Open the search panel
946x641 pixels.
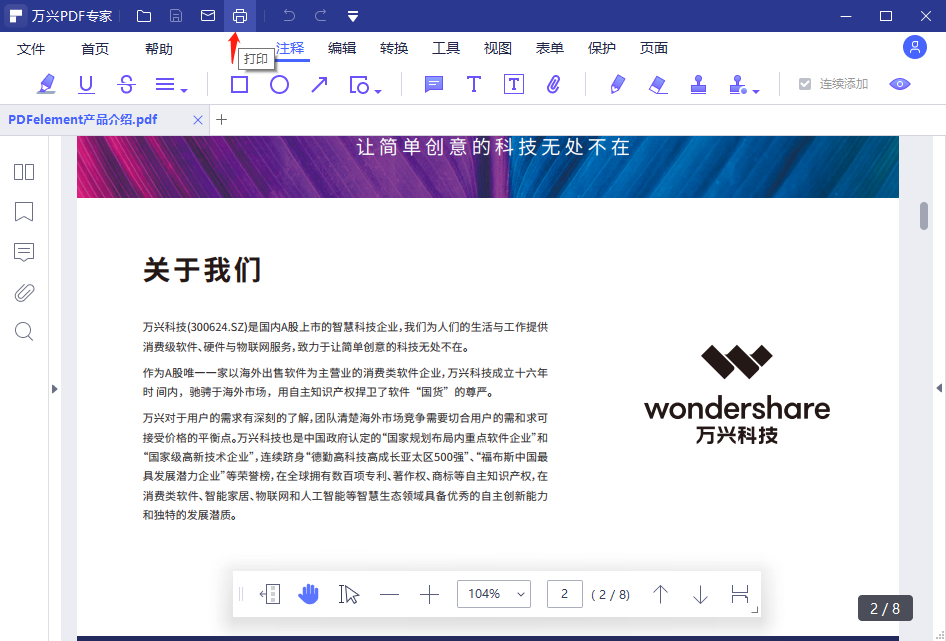tap(23, 331)
